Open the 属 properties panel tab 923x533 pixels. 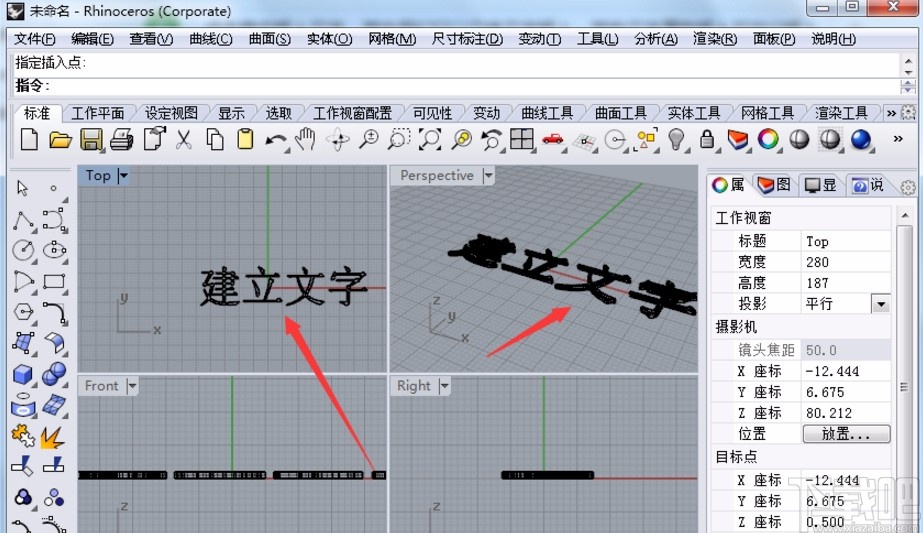click(x=728, y=185)
